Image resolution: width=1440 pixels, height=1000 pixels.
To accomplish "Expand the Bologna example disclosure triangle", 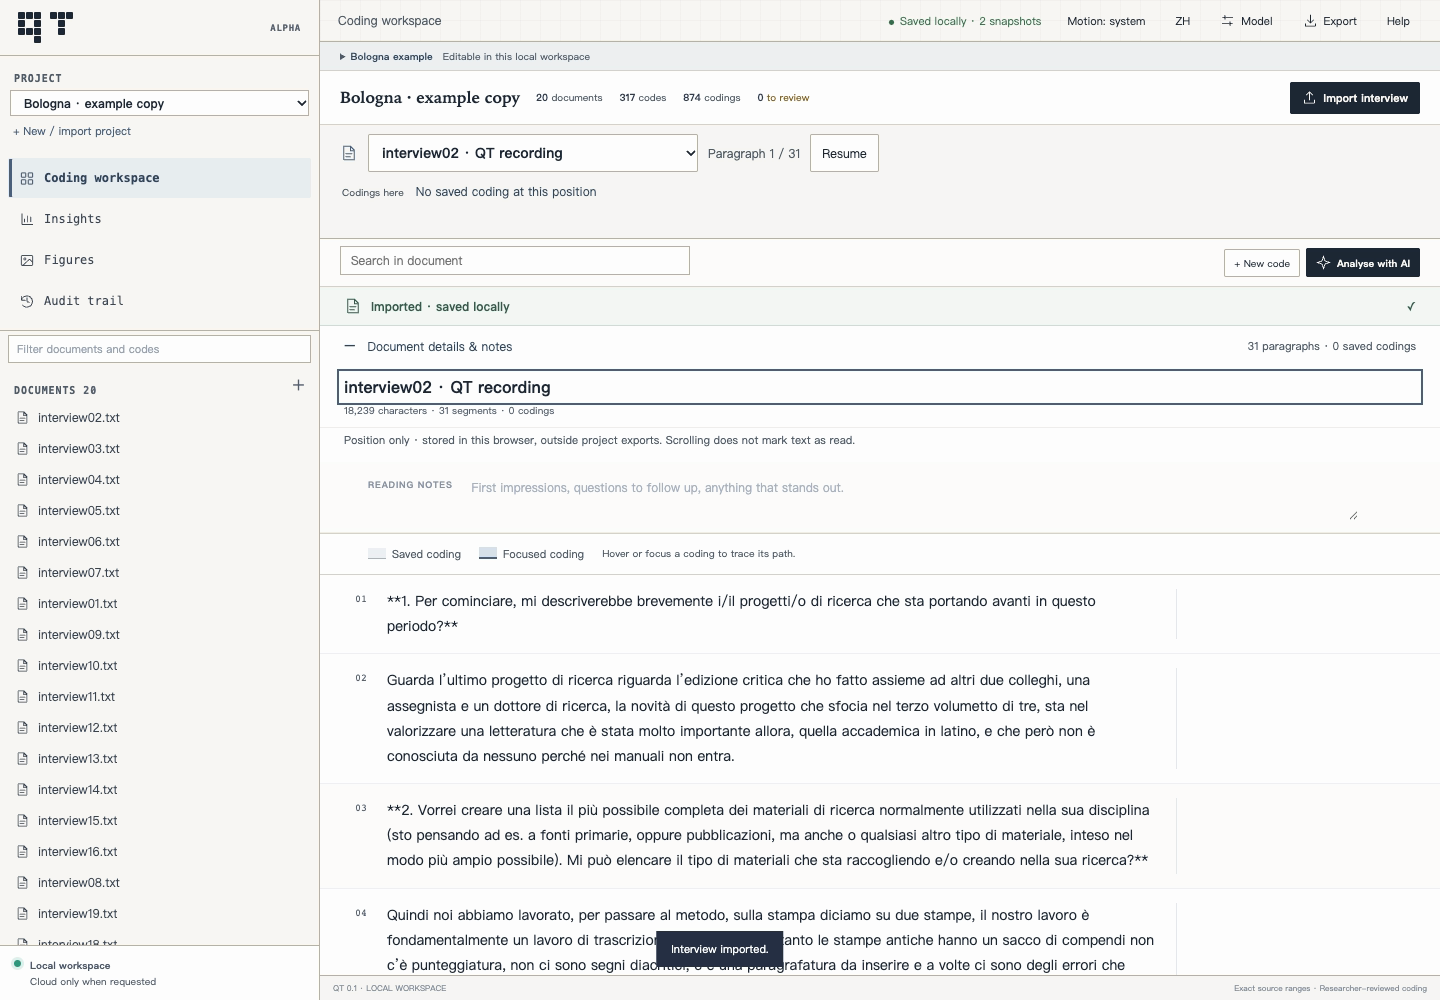I will tap(343, 57).
